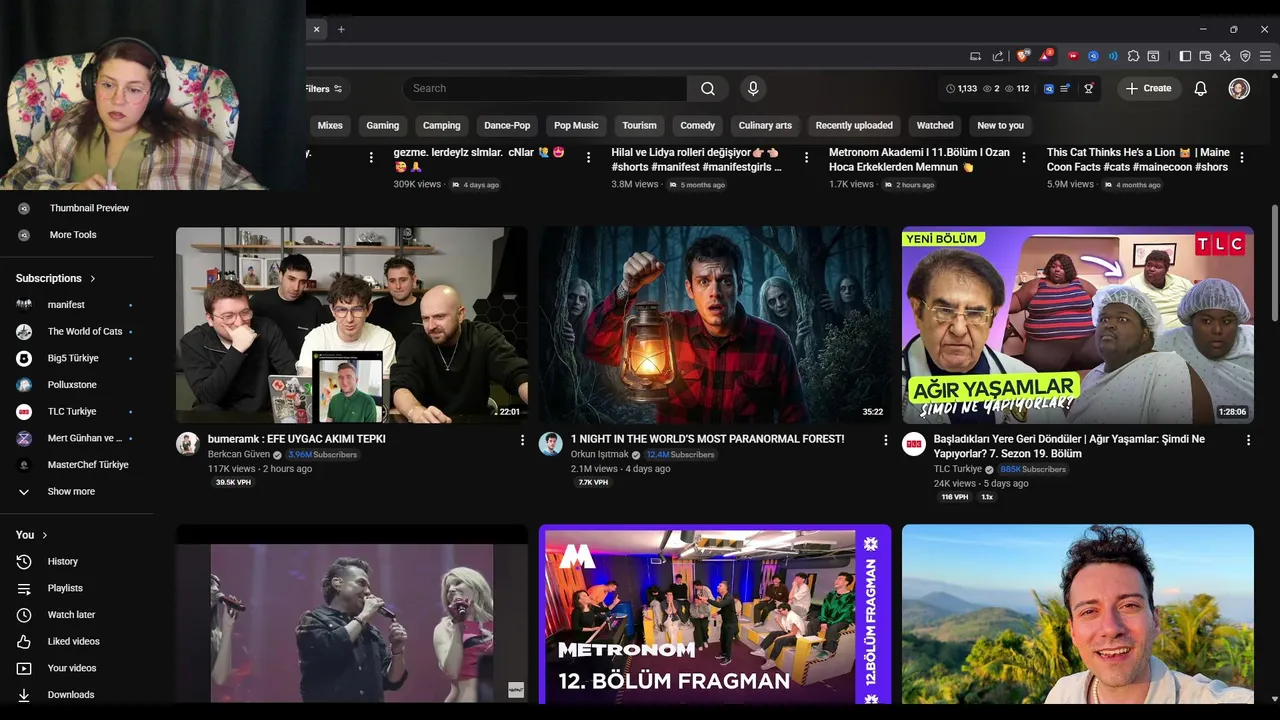Image resolution: width=1280 pixels, height=720 pixels.
Task: Open menu for Ağır Yaşamlar video
Action: pos(1248,440)
